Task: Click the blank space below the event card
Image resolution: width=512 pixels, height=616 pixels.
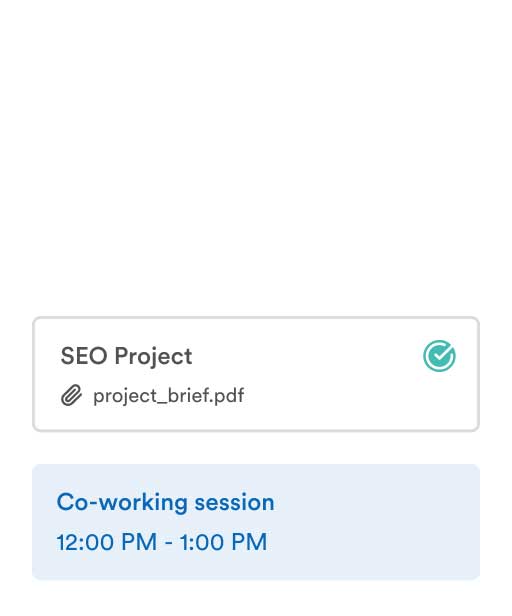Action: pos(256,598)
